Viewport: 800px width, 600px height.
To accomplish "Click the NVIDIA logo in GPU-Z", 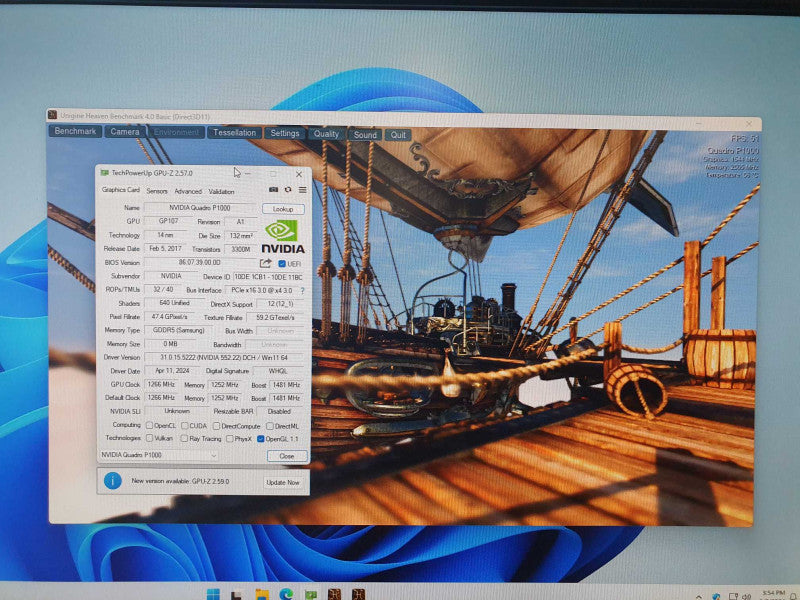I will (283, 236).
